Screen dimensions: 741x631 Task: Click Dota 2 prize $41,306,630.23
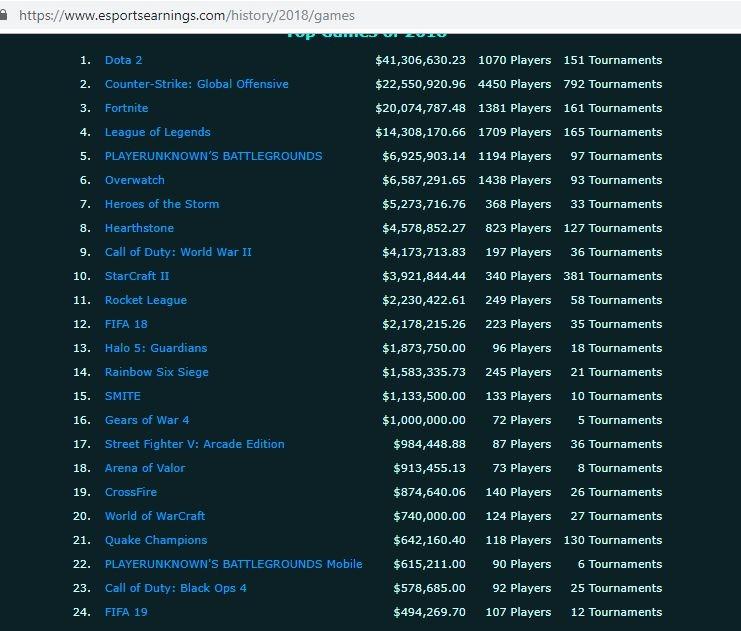pos(421,60)
